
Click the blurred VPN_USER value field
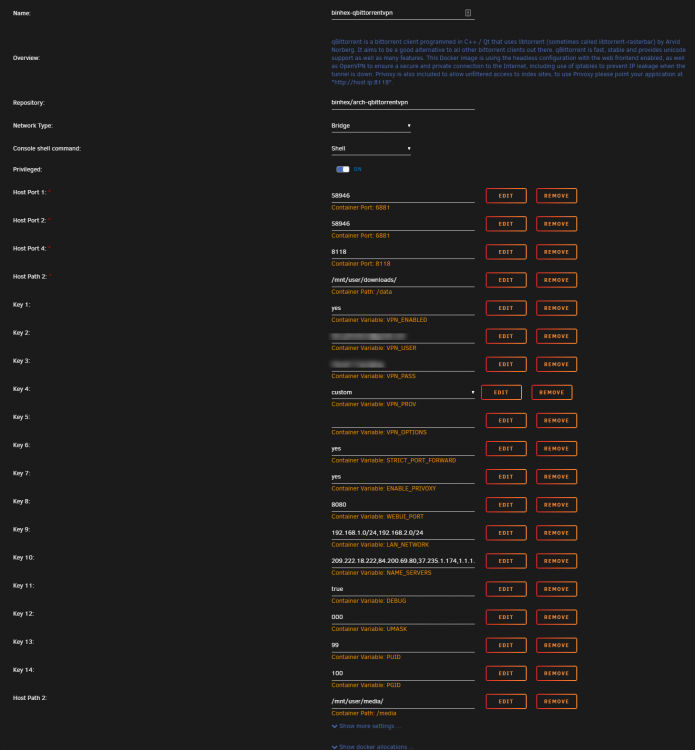403,336
